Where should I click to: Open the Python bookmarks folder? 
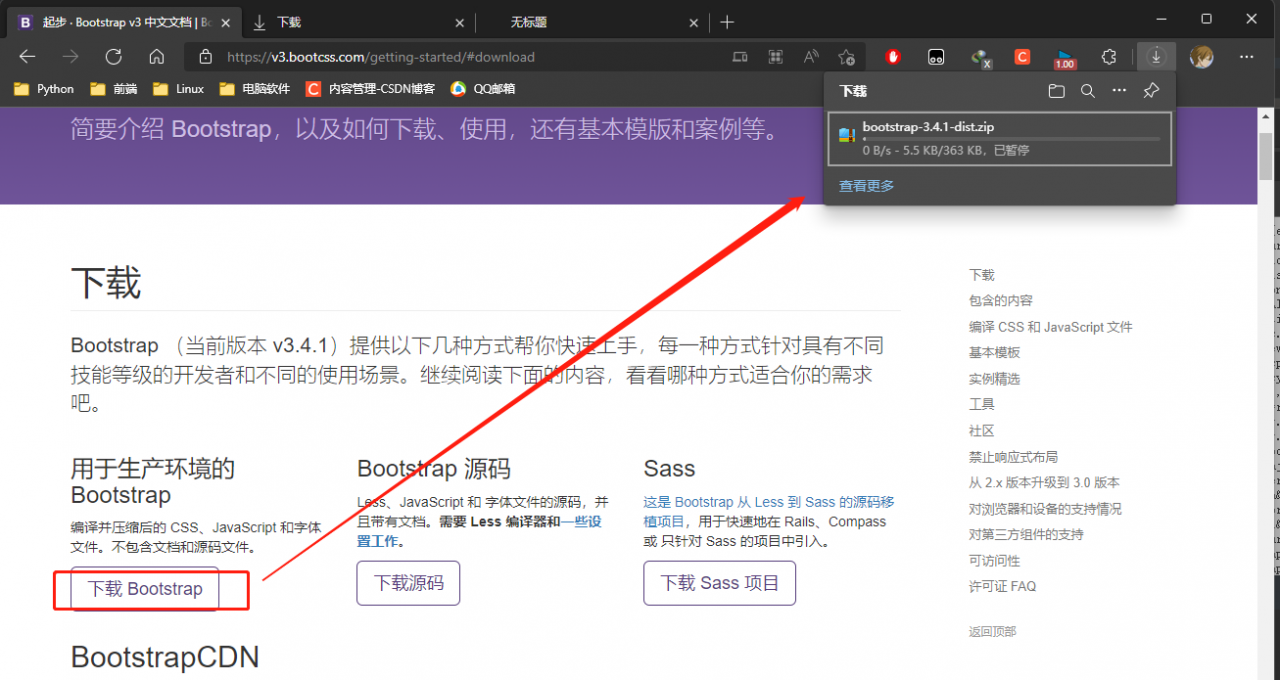click(x=44, y=89)
